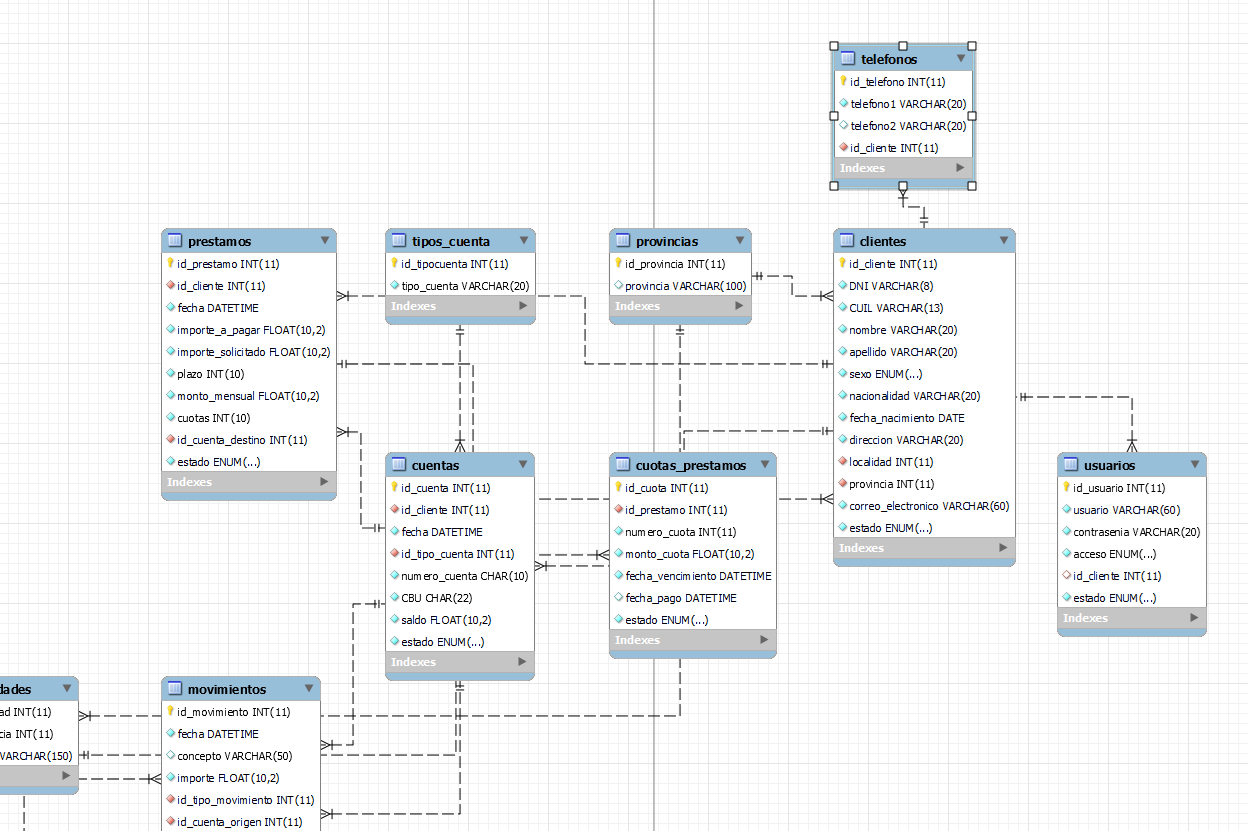Click the clientes table icon
Image resolution: width=1248 pixels, height=831 pixels.
click(846, 241)
